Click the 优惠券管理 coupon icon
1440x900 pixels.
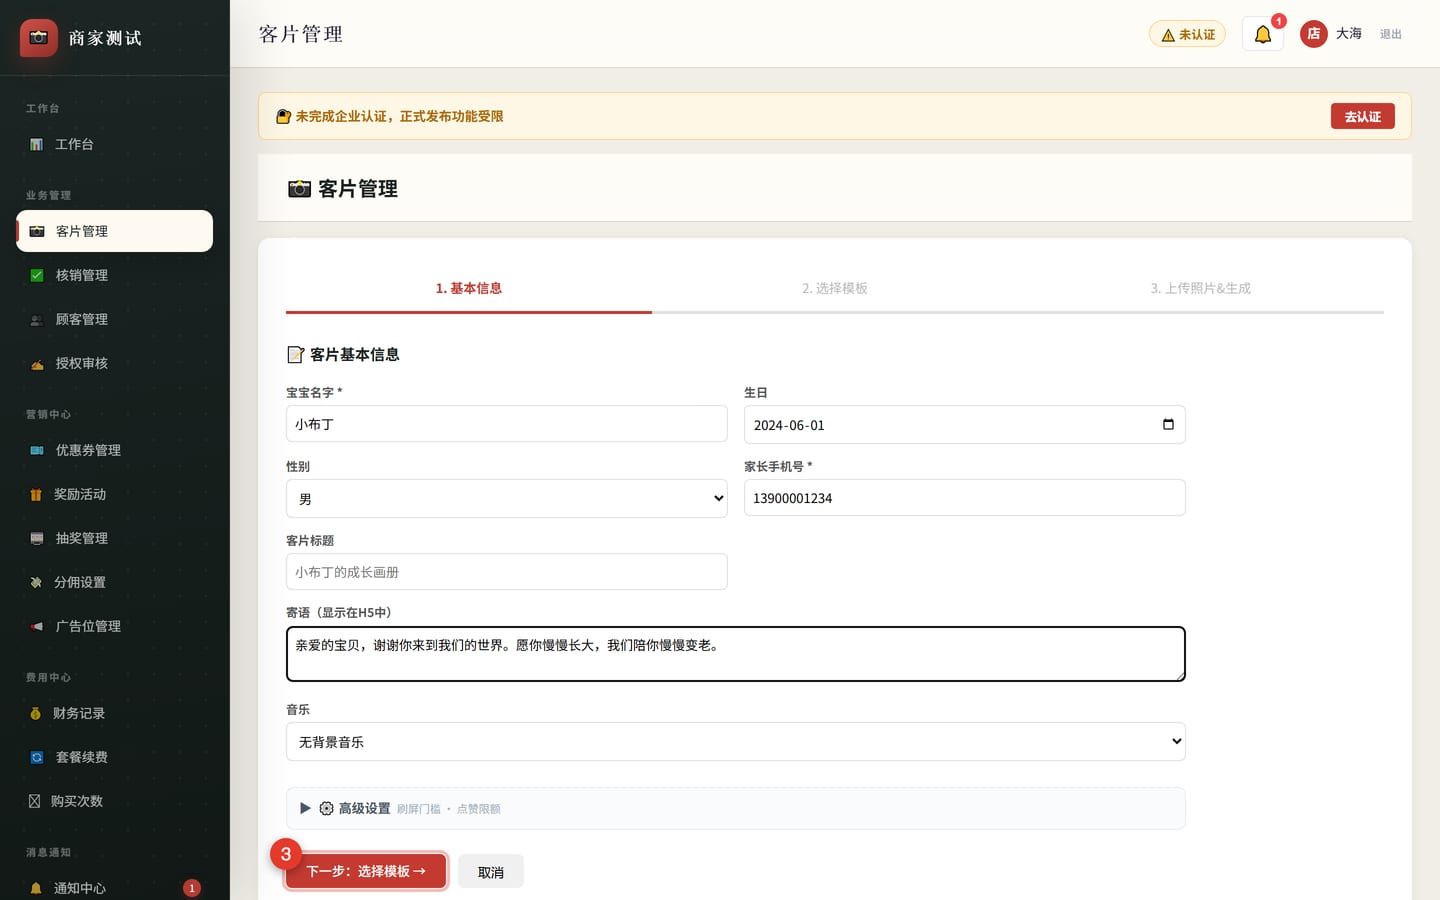[37, 451]
